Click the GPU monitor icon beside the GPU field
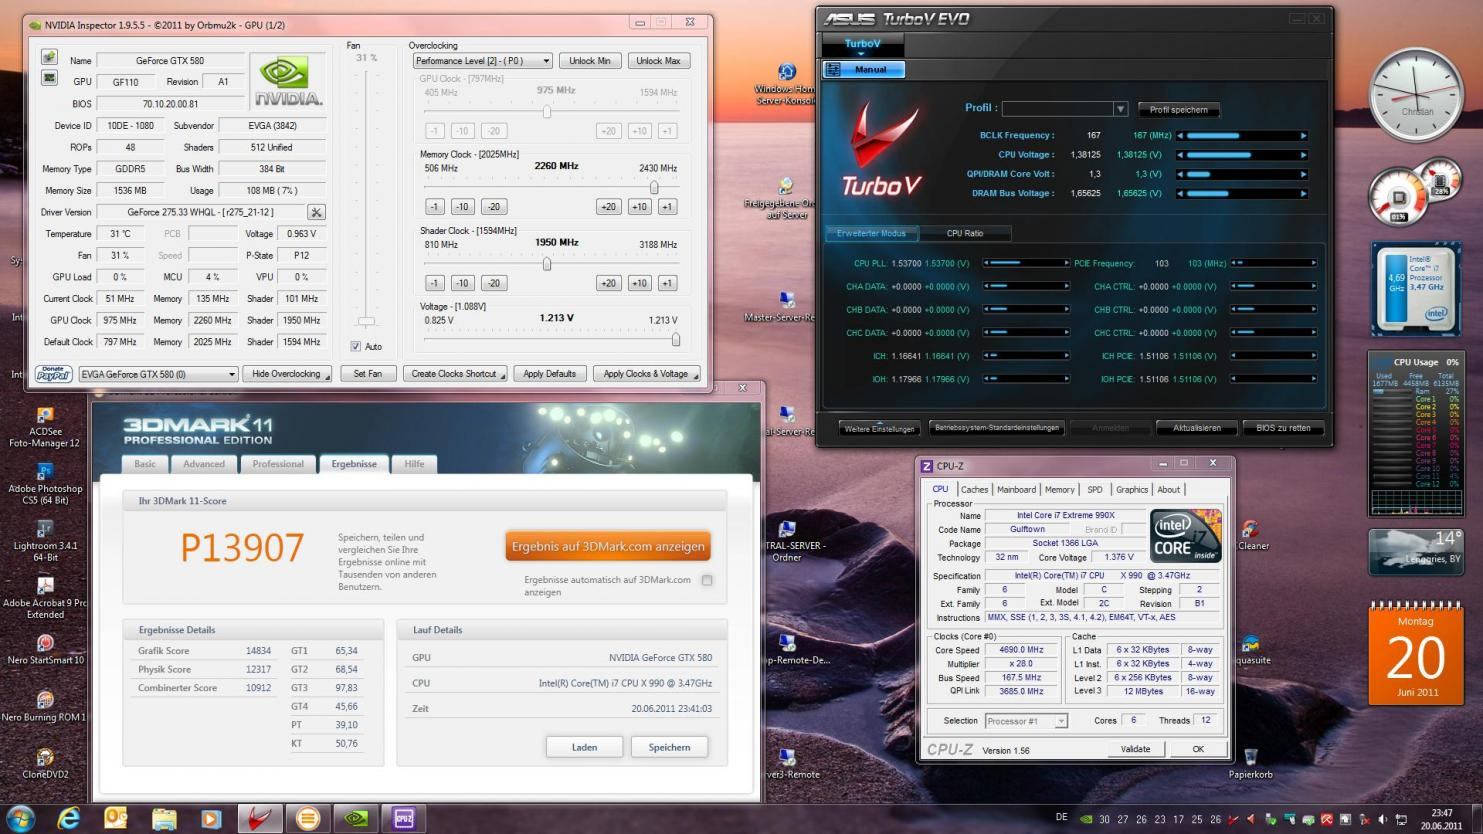Viewport: 1483px width, 834px height. coord(49,78)
